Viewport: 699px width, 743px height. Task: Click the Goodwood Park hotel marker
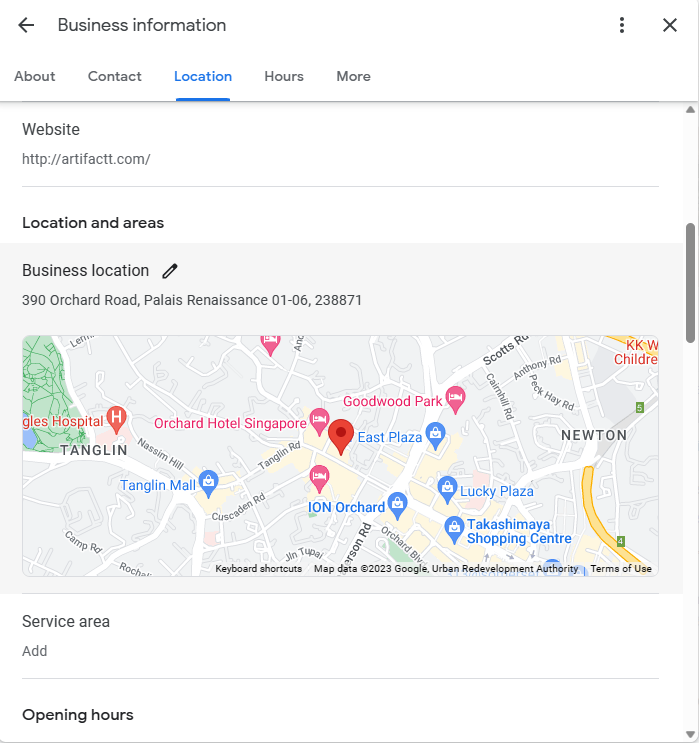tap(455, 399)
